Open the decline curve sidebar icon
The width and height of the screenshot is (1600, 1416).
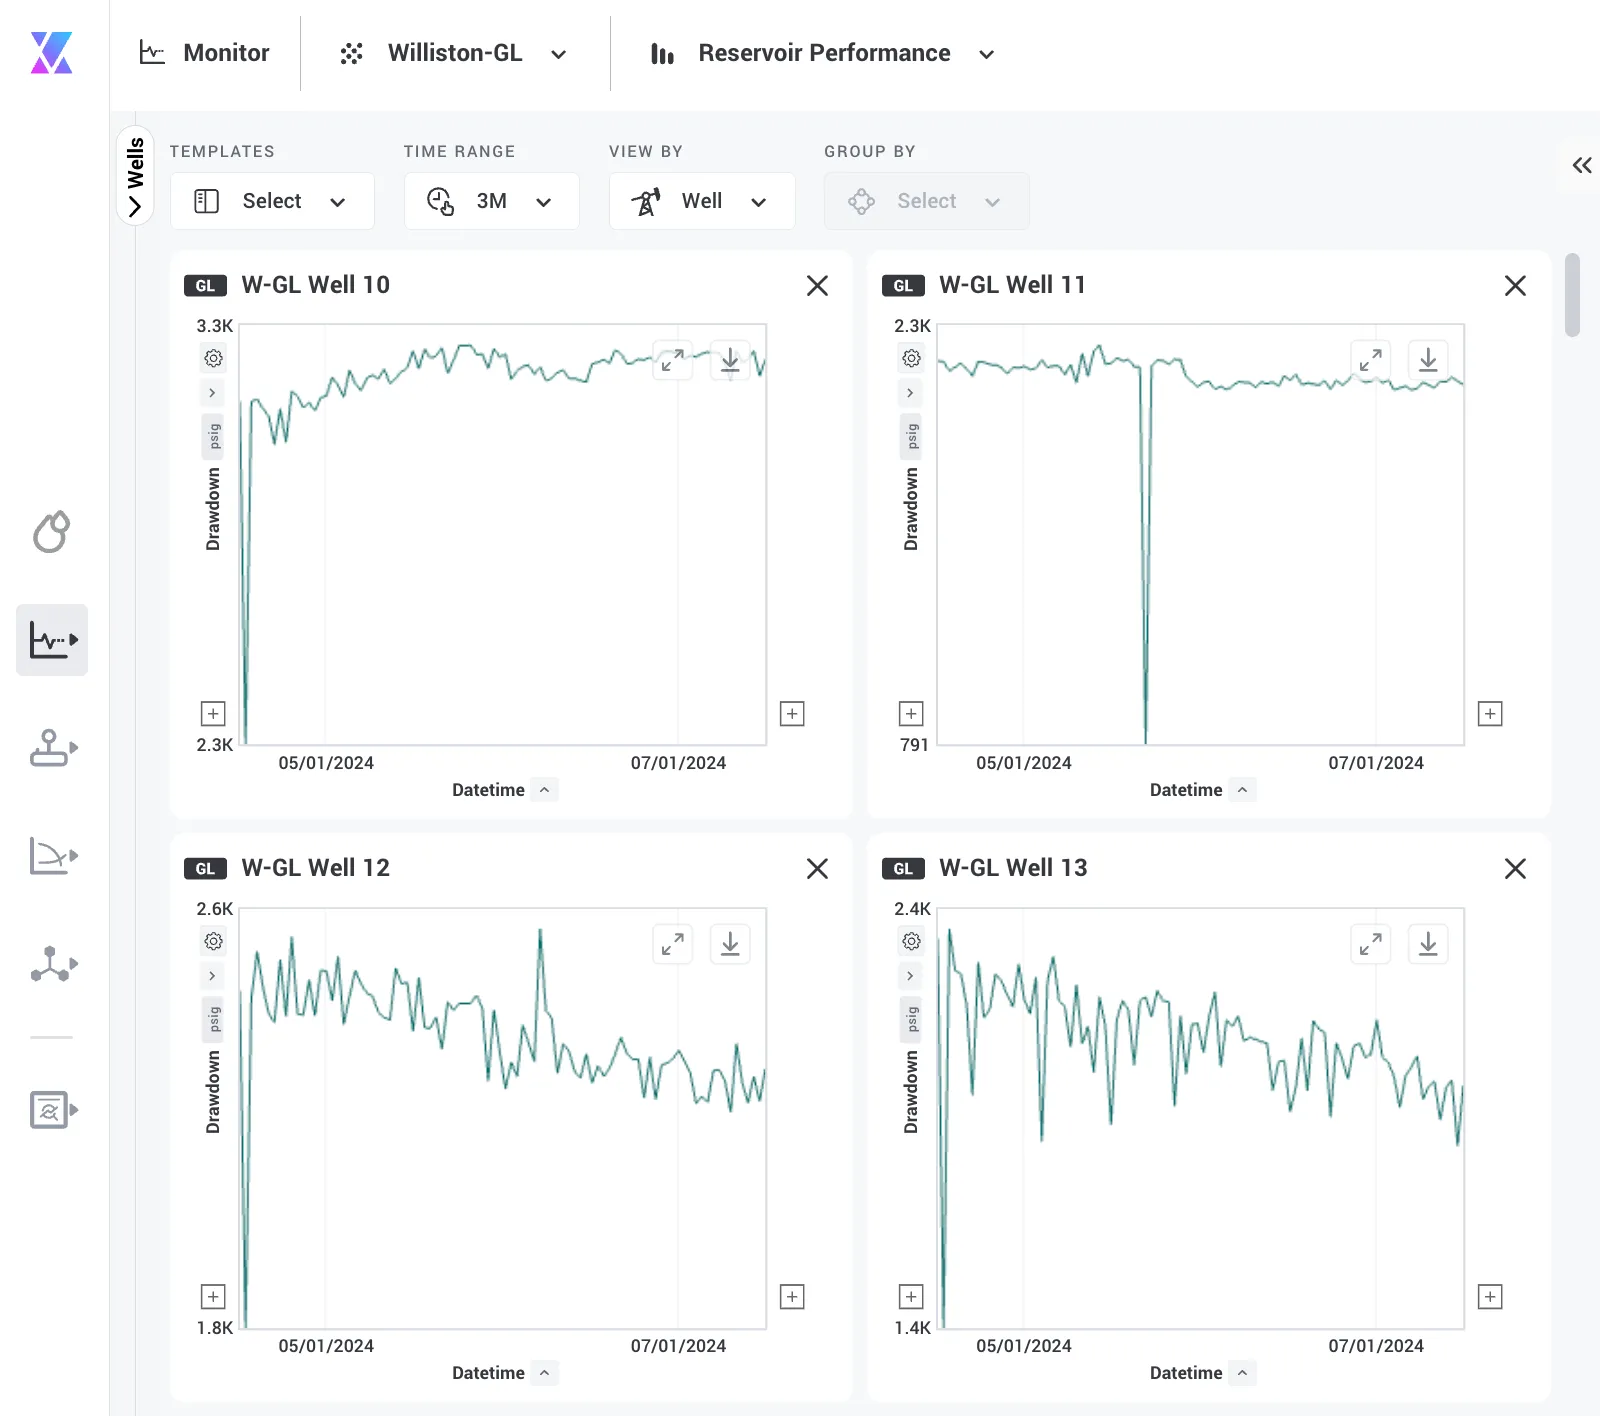coord(52,856)
